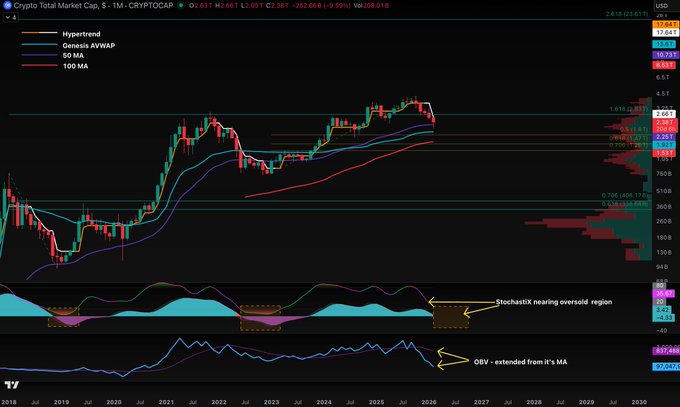680x407 pixels.
Task: Open the USD currency dropdown
Action: coord(662,7)
